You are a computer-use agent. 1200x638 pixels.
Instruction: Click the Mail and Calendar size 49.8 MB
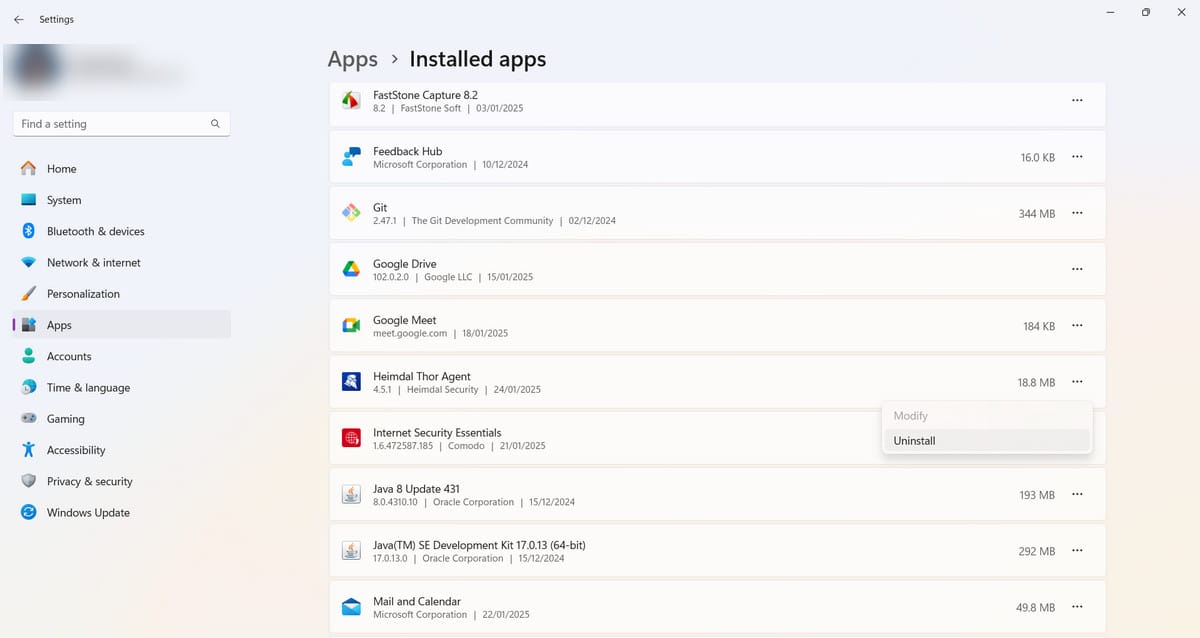(x=1035, y=608)
